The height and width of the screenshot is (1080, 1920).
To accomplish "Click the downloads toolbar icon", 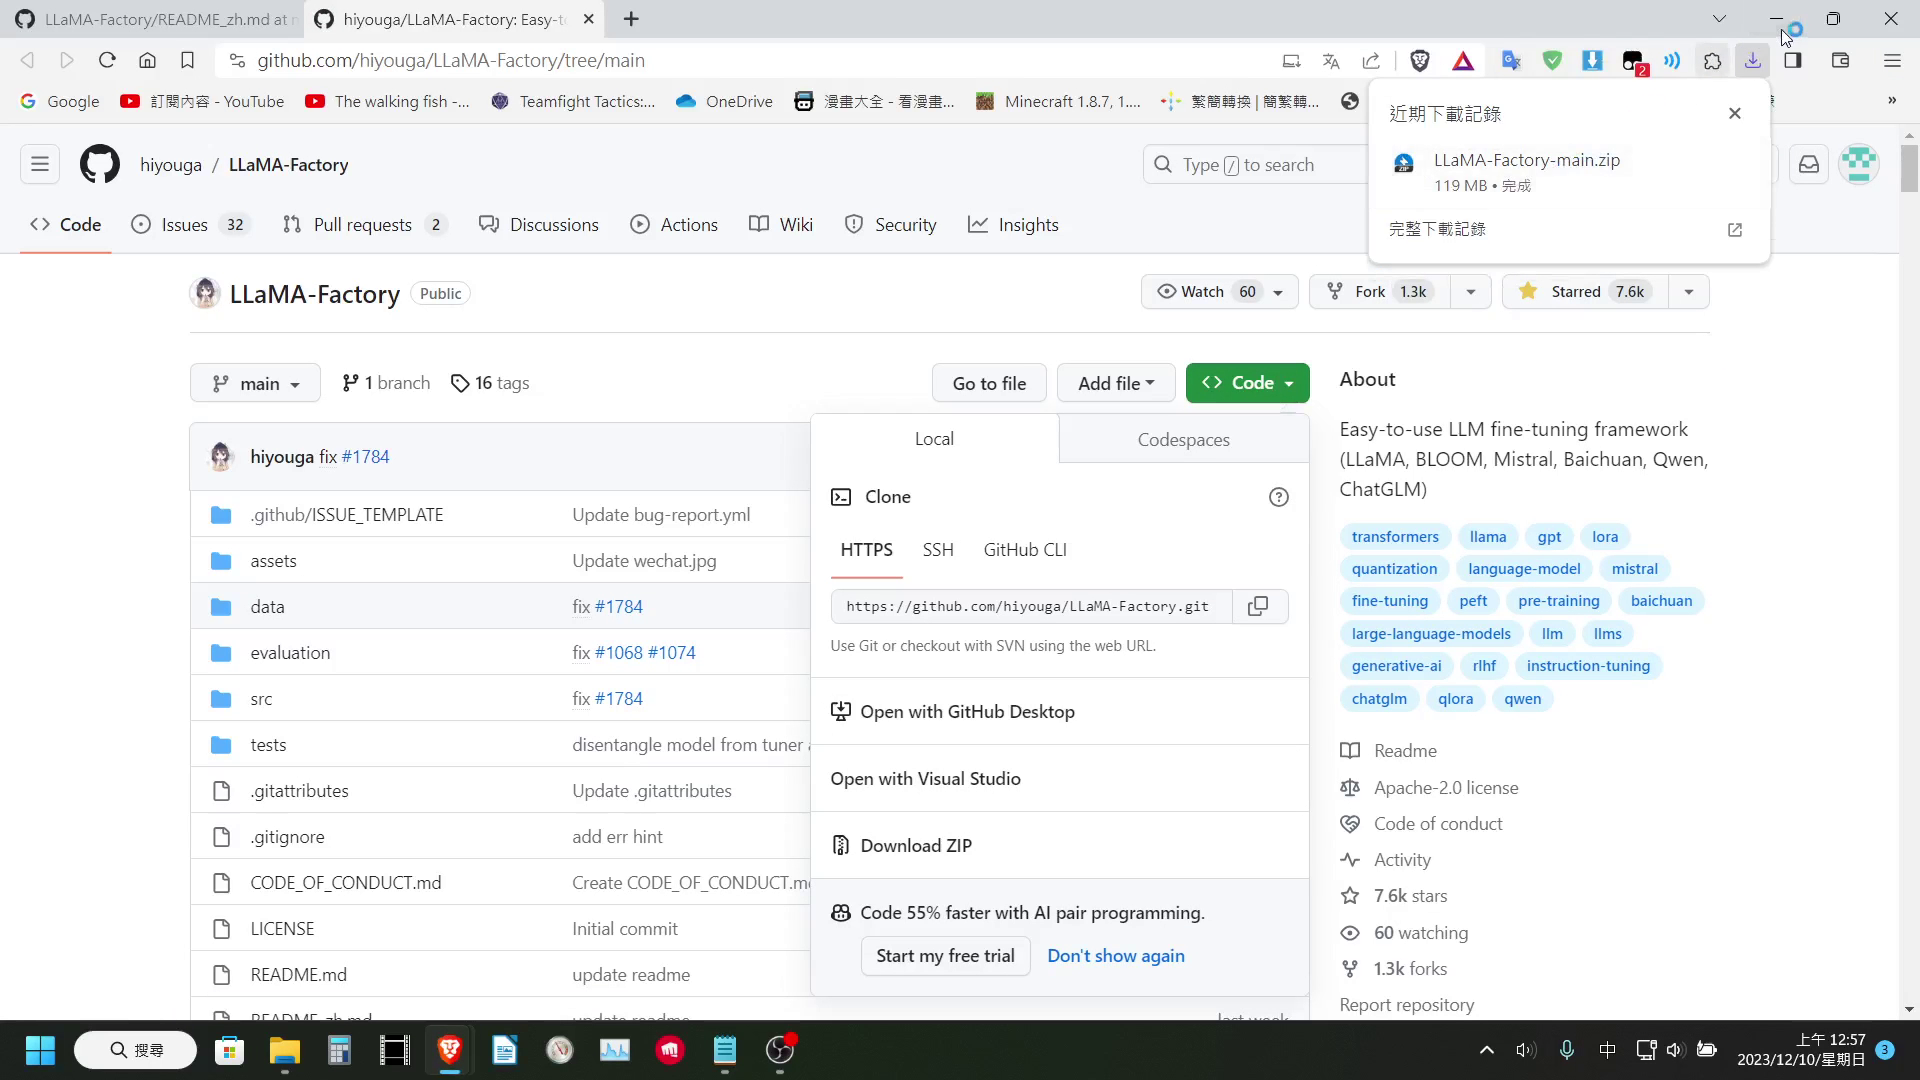I will tap(1753, 61).
